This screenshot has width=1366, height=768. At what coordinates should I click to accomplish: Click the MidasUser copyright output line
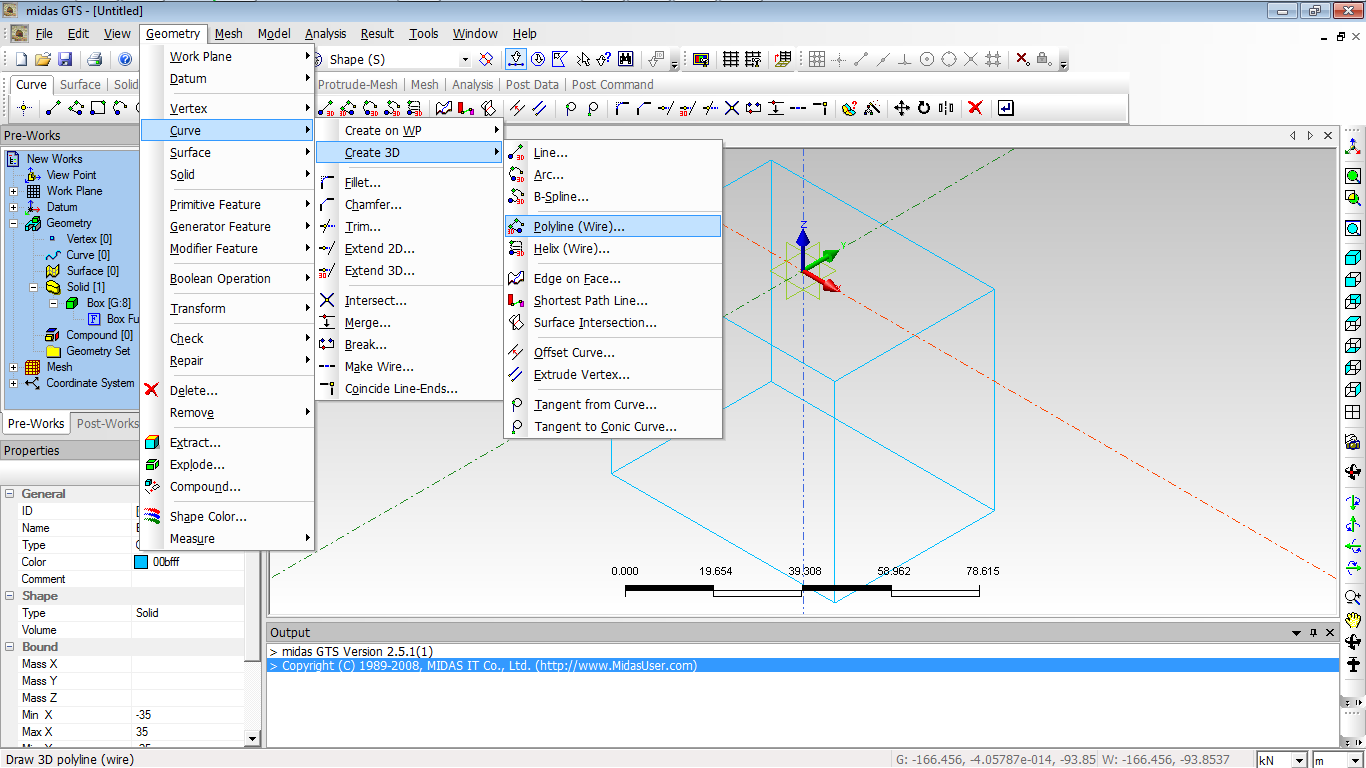tap(489, 666)
